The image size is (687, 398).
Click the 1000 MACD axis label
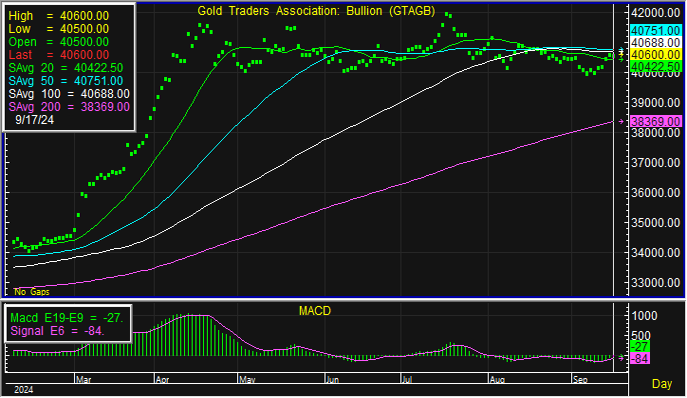tap(644, 316)
